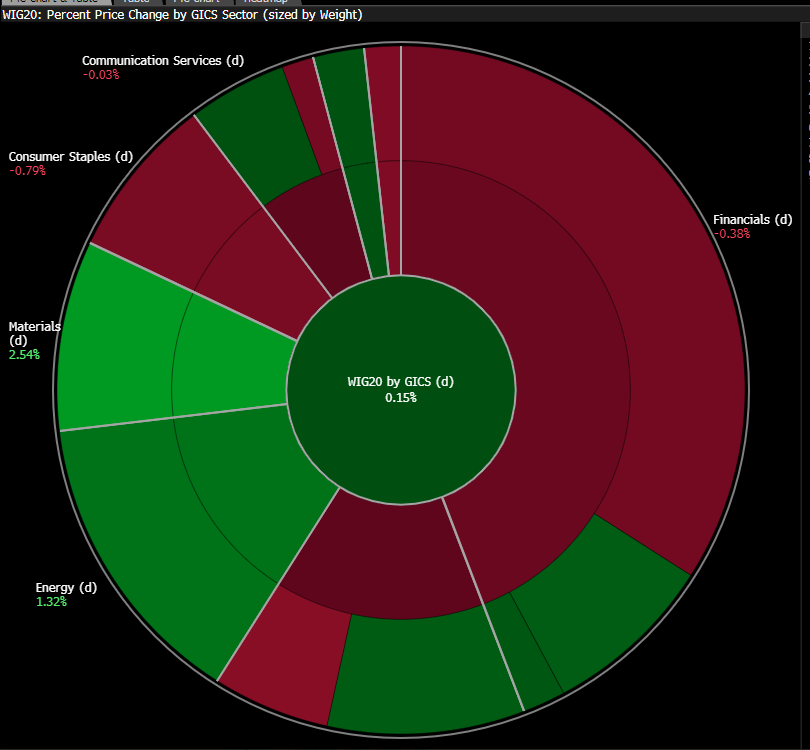Click the 2.54% Materials change value
Screen dimensions: 810x750
(x=24, y=354)
